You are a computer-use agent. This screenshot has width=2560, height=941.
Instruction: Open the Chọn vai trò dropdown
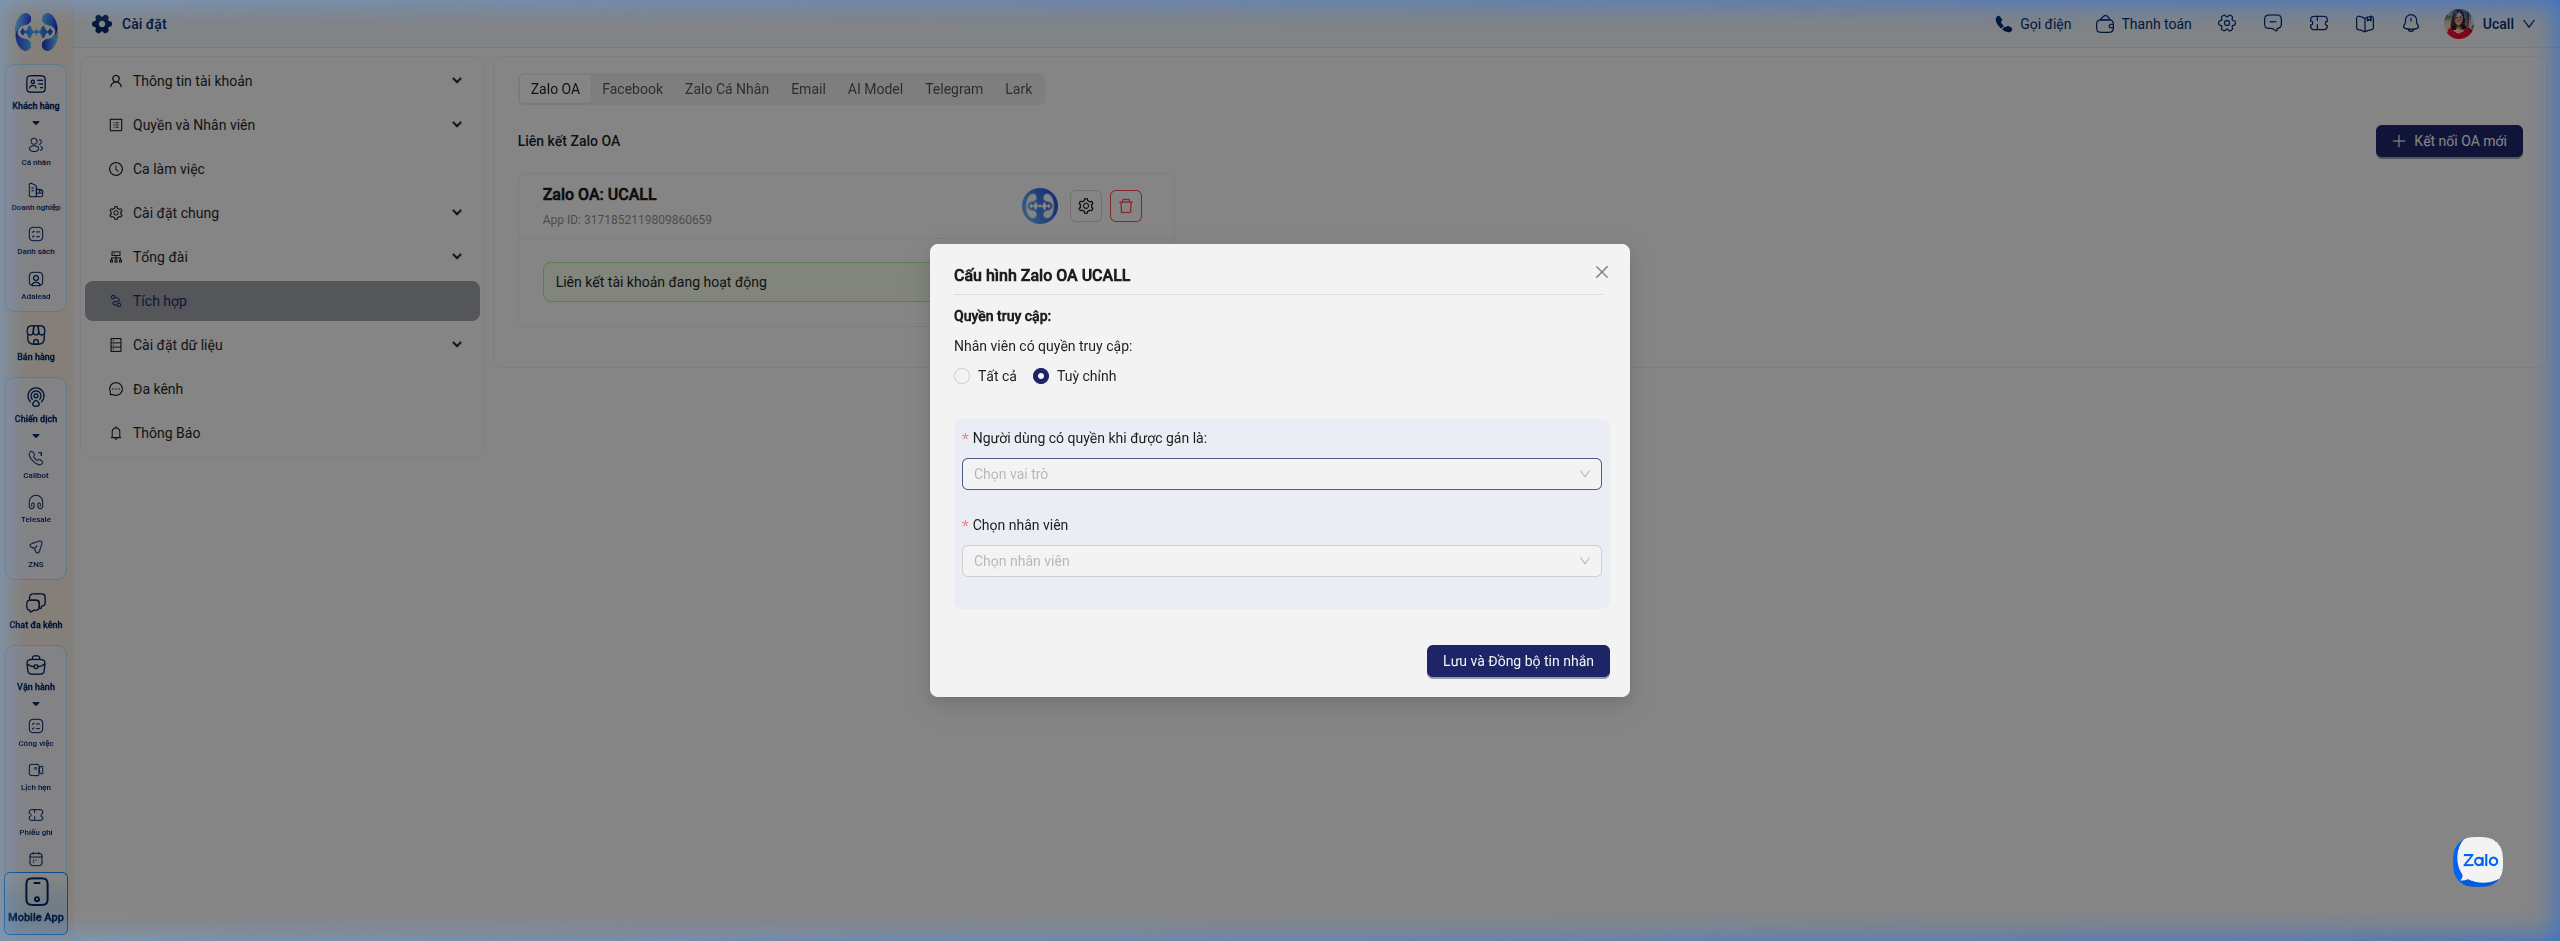[1282, 474]
